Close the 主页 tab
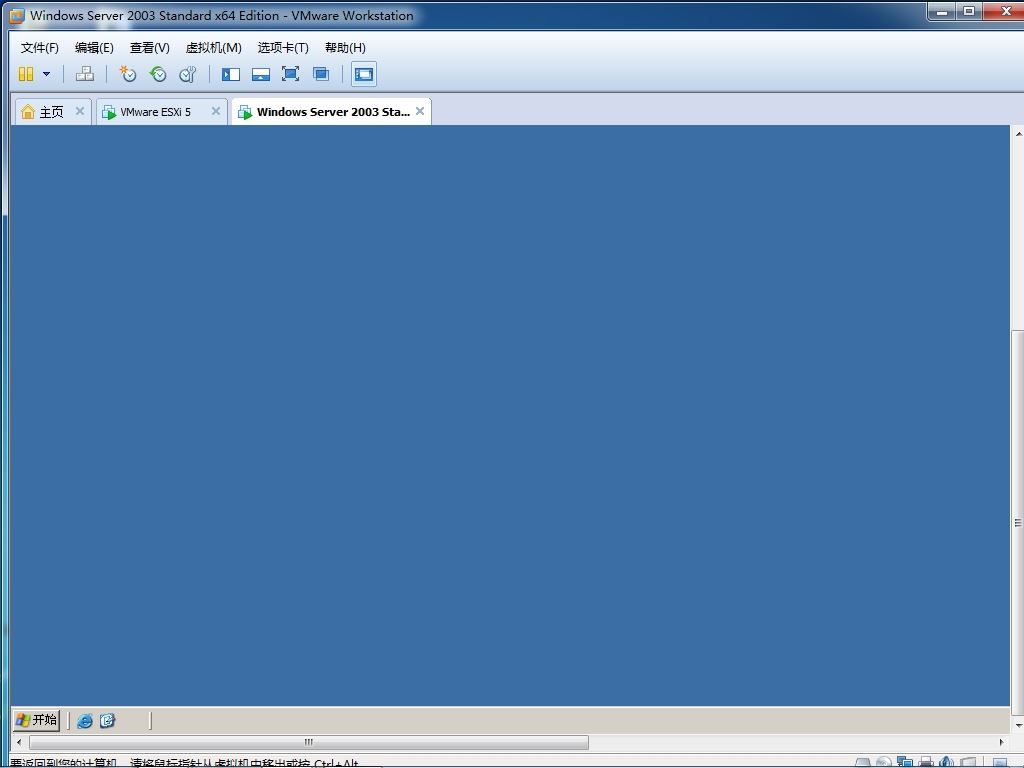1024x768 pixels. 80,111
